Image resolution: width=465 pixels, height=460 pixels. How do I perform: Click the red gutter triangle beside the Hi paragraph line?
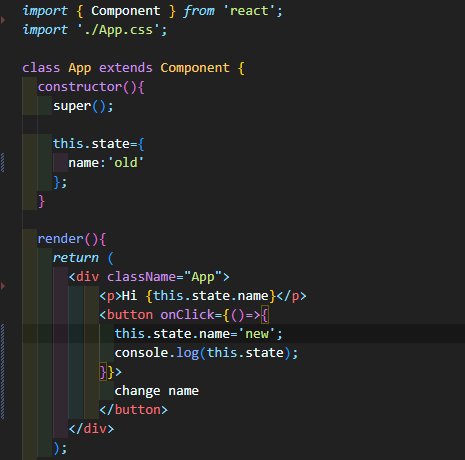pyautogui.click(x=3, y=286)
